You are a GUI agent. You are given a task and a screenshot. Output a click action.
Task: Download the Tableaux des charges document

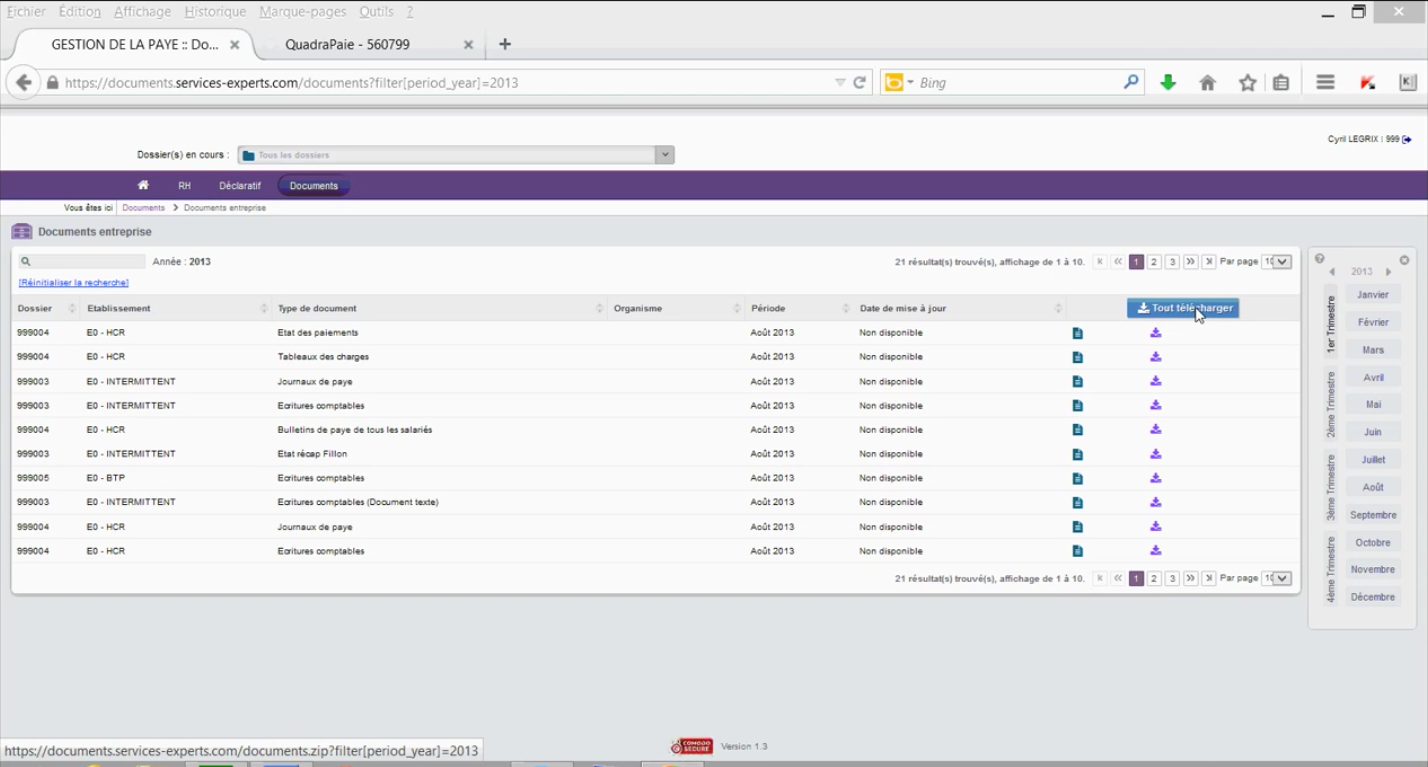[x=1156, y=357]
